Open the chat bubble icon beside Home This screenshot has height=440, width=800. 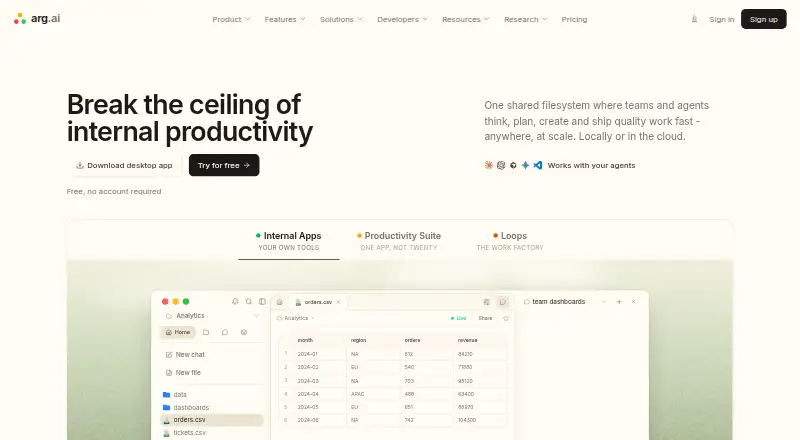point(224,332)
